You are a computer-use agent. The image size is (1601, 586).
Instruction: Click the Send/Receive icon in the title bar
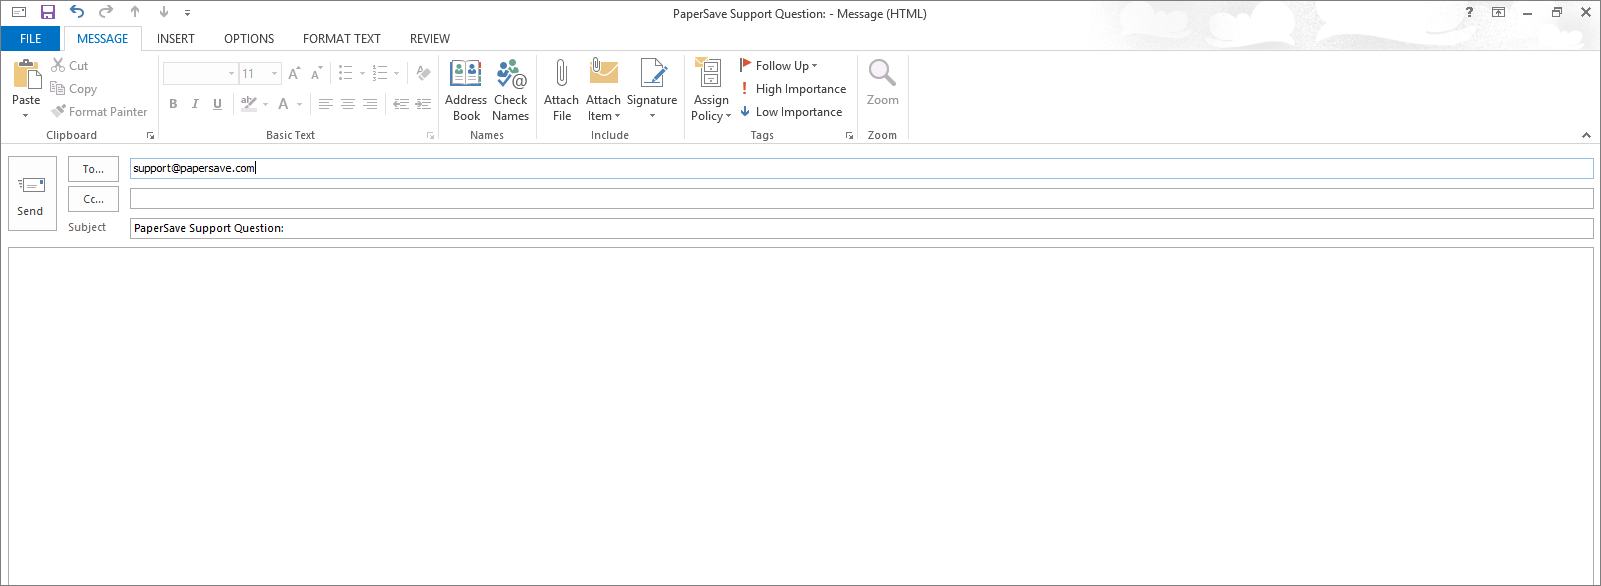(x=18, y=12)
